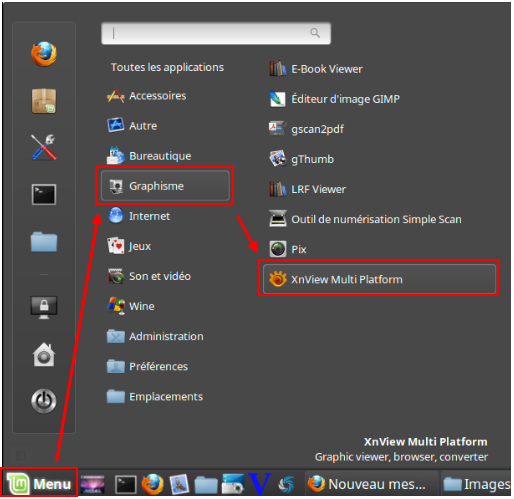Screen dimensions: 514x499
Task: Launch Terminal from the favorites sidebar
Action: 44,194
